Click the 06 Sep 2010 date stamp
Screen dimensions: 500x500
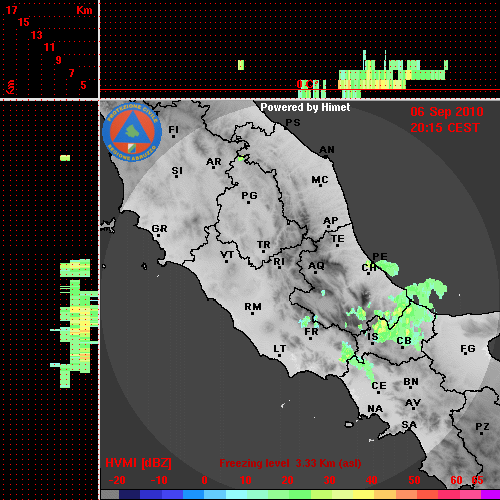[x=447, y=112]
